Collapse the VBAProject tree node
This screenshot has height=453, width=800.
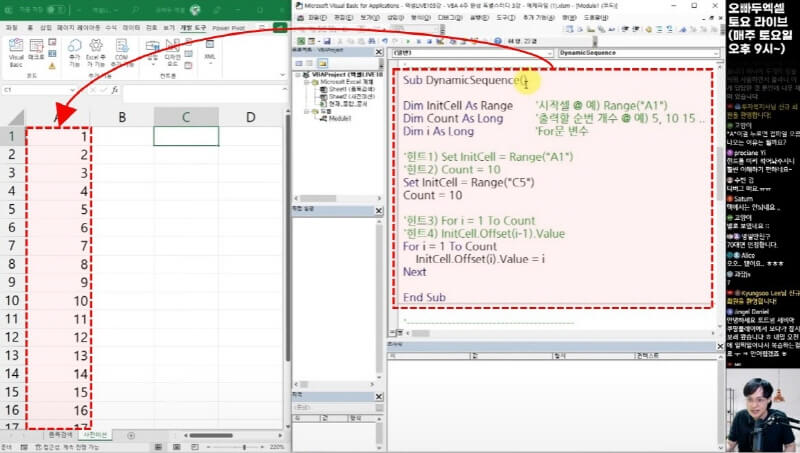click(298, 74)
